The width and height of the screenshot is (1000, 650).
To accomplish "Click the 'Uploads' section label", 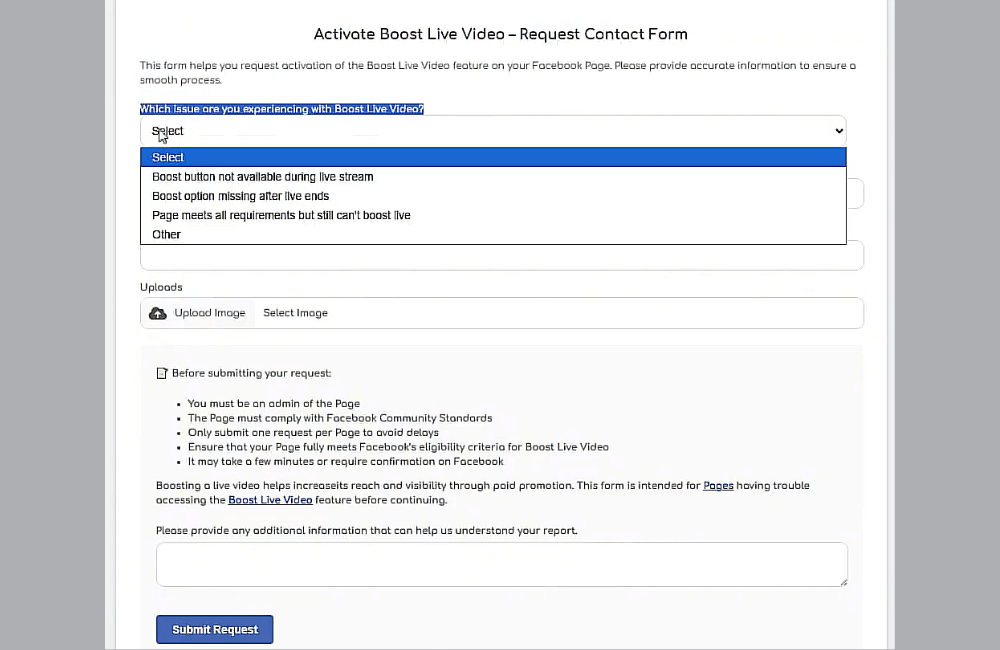I will click(x=161, y=287).
